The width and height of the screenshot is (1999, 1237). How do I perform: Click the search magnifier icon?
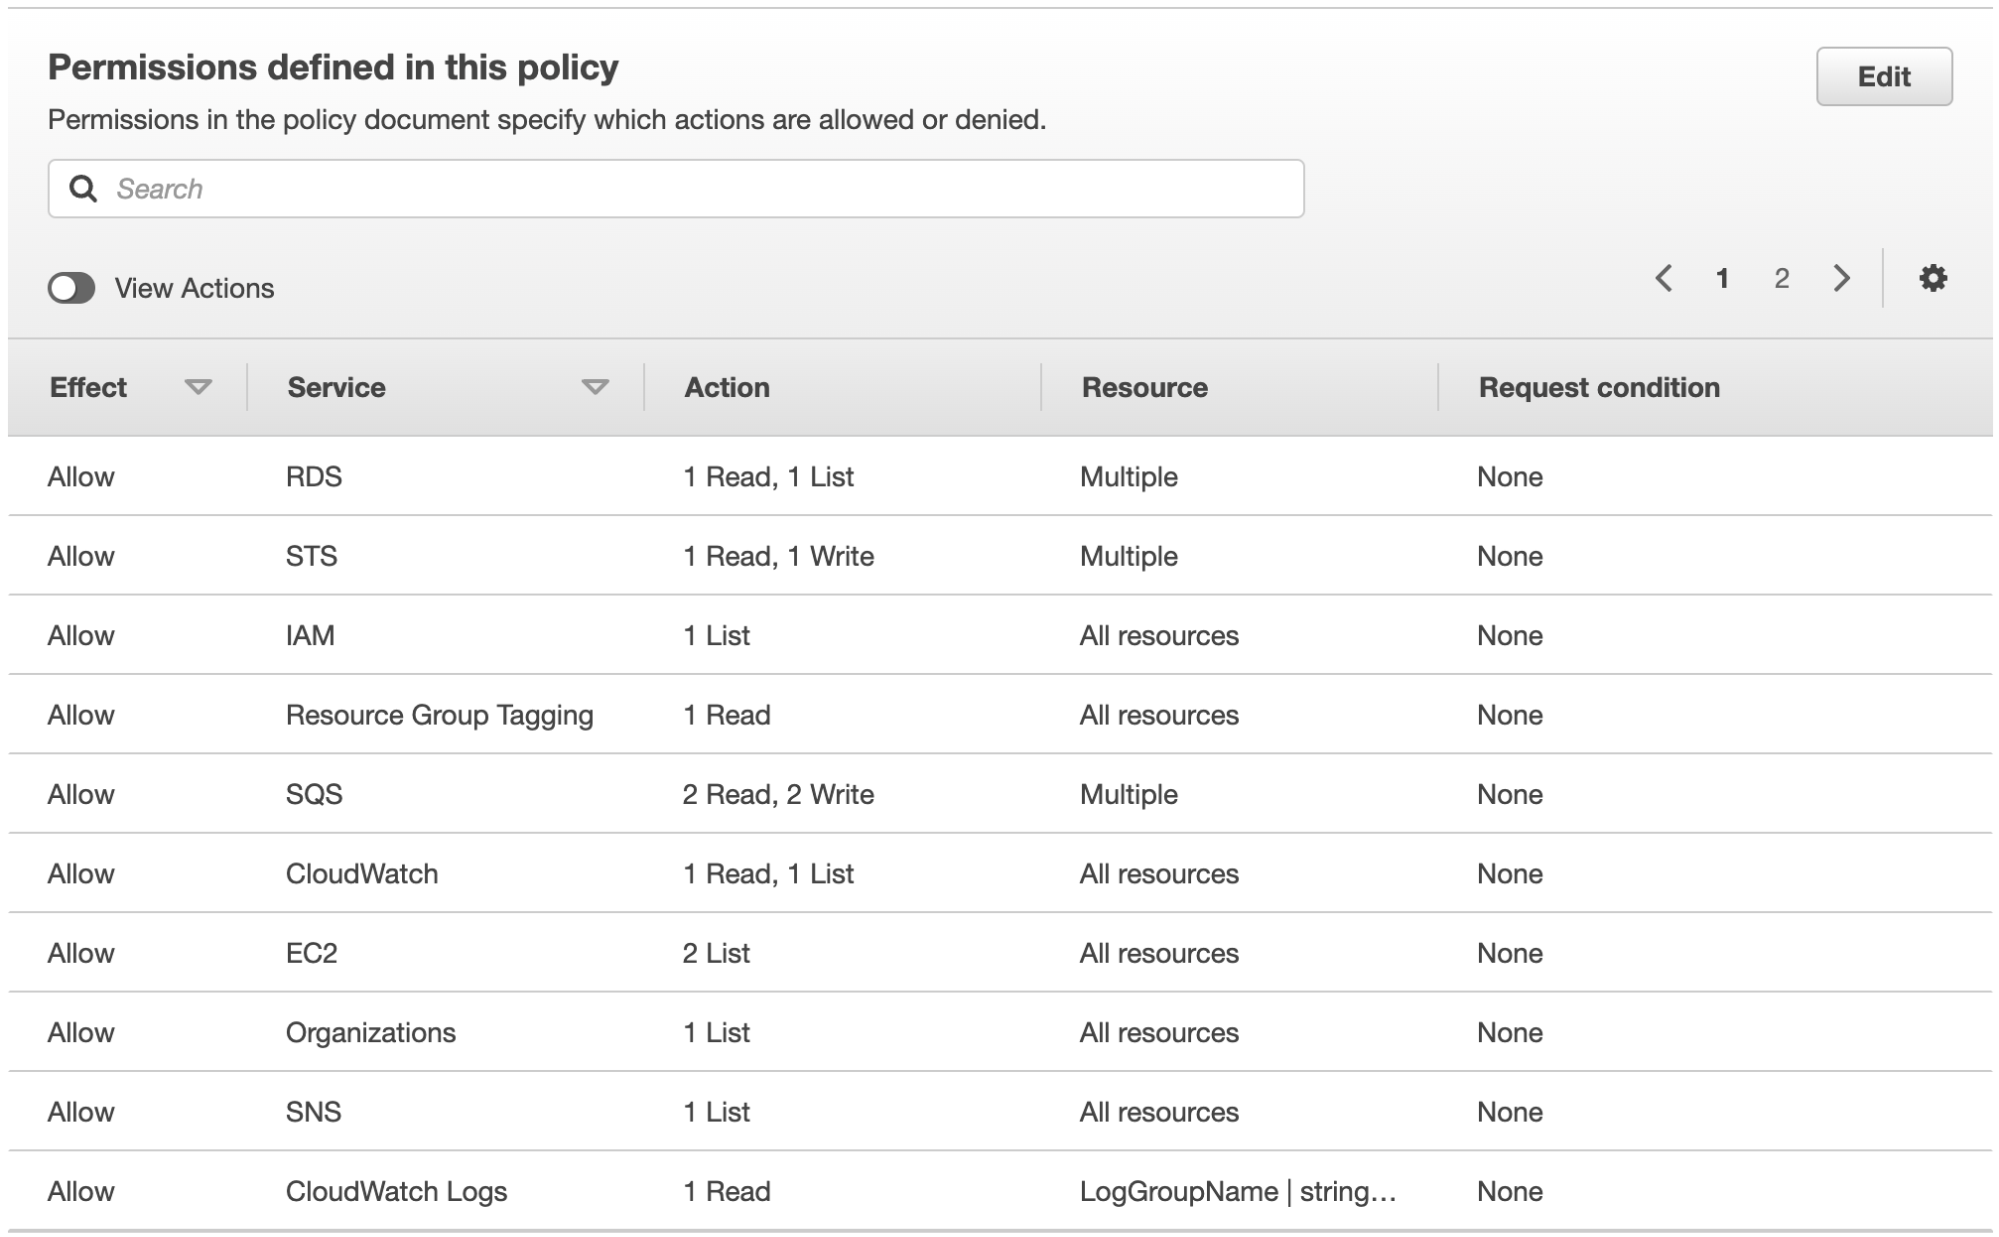(x=83, y=188)
